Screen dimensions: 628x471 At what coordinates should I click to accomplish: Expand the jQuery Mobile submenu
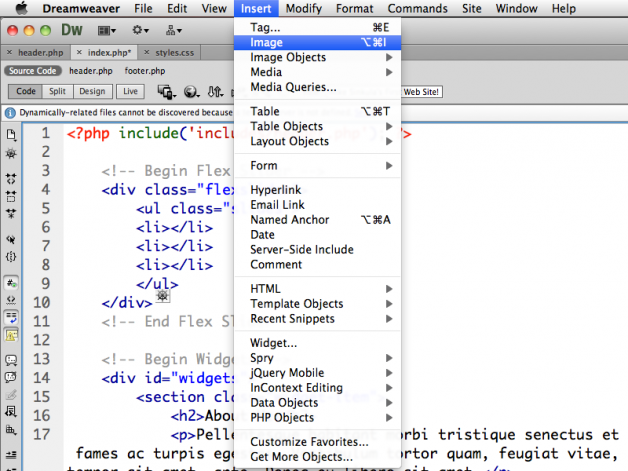click(x=317, y=373)
